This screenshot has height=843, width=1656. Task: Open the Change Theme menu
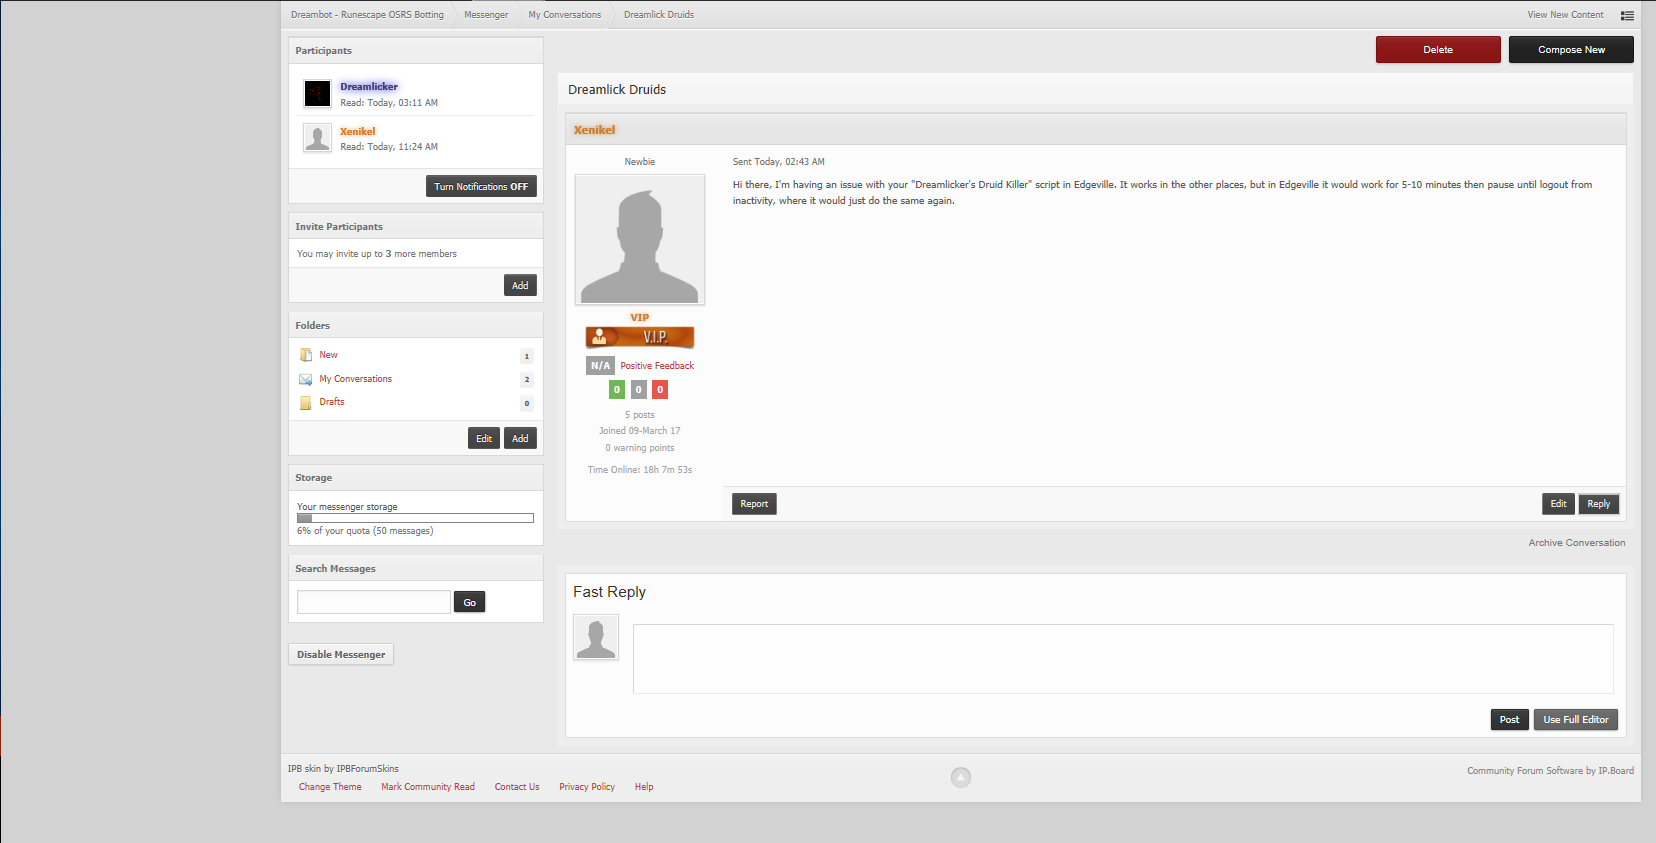coord(330,787)
